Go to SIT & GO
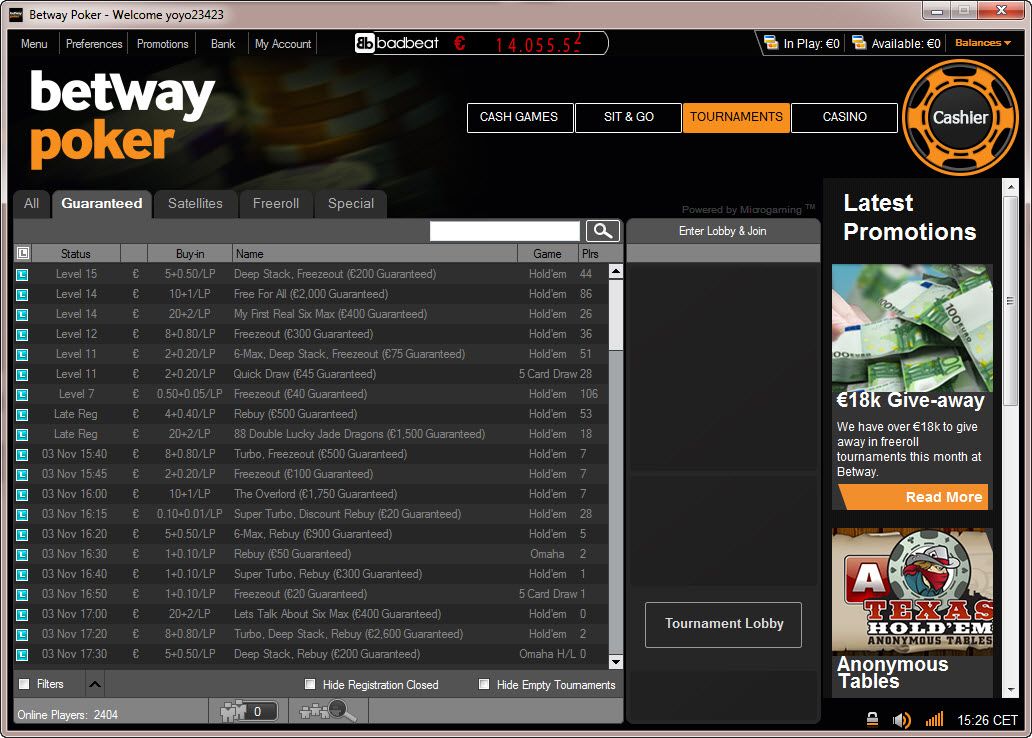 click(628, 117)
